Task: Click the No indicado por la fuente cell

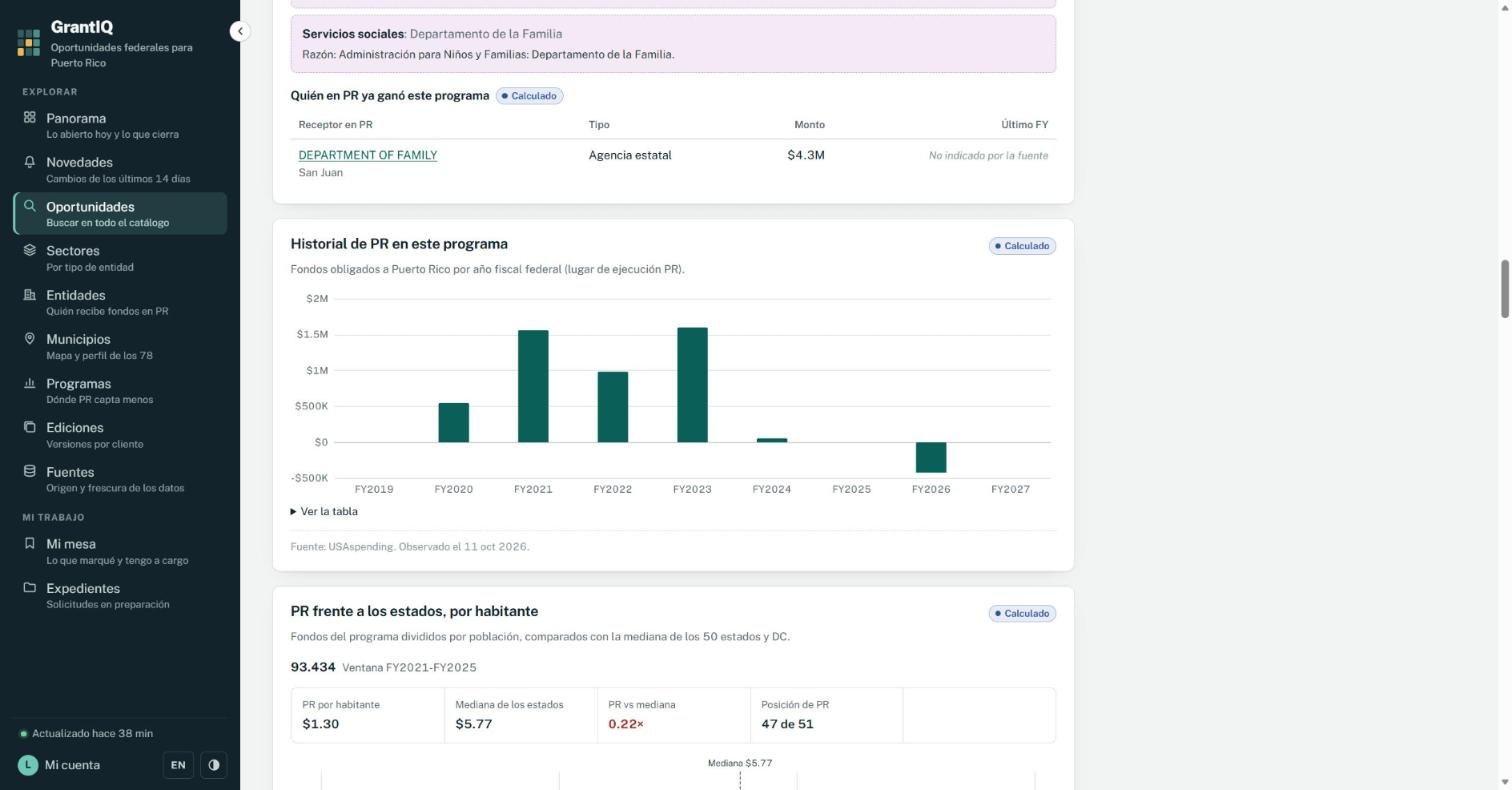Action: click(988, 155)
